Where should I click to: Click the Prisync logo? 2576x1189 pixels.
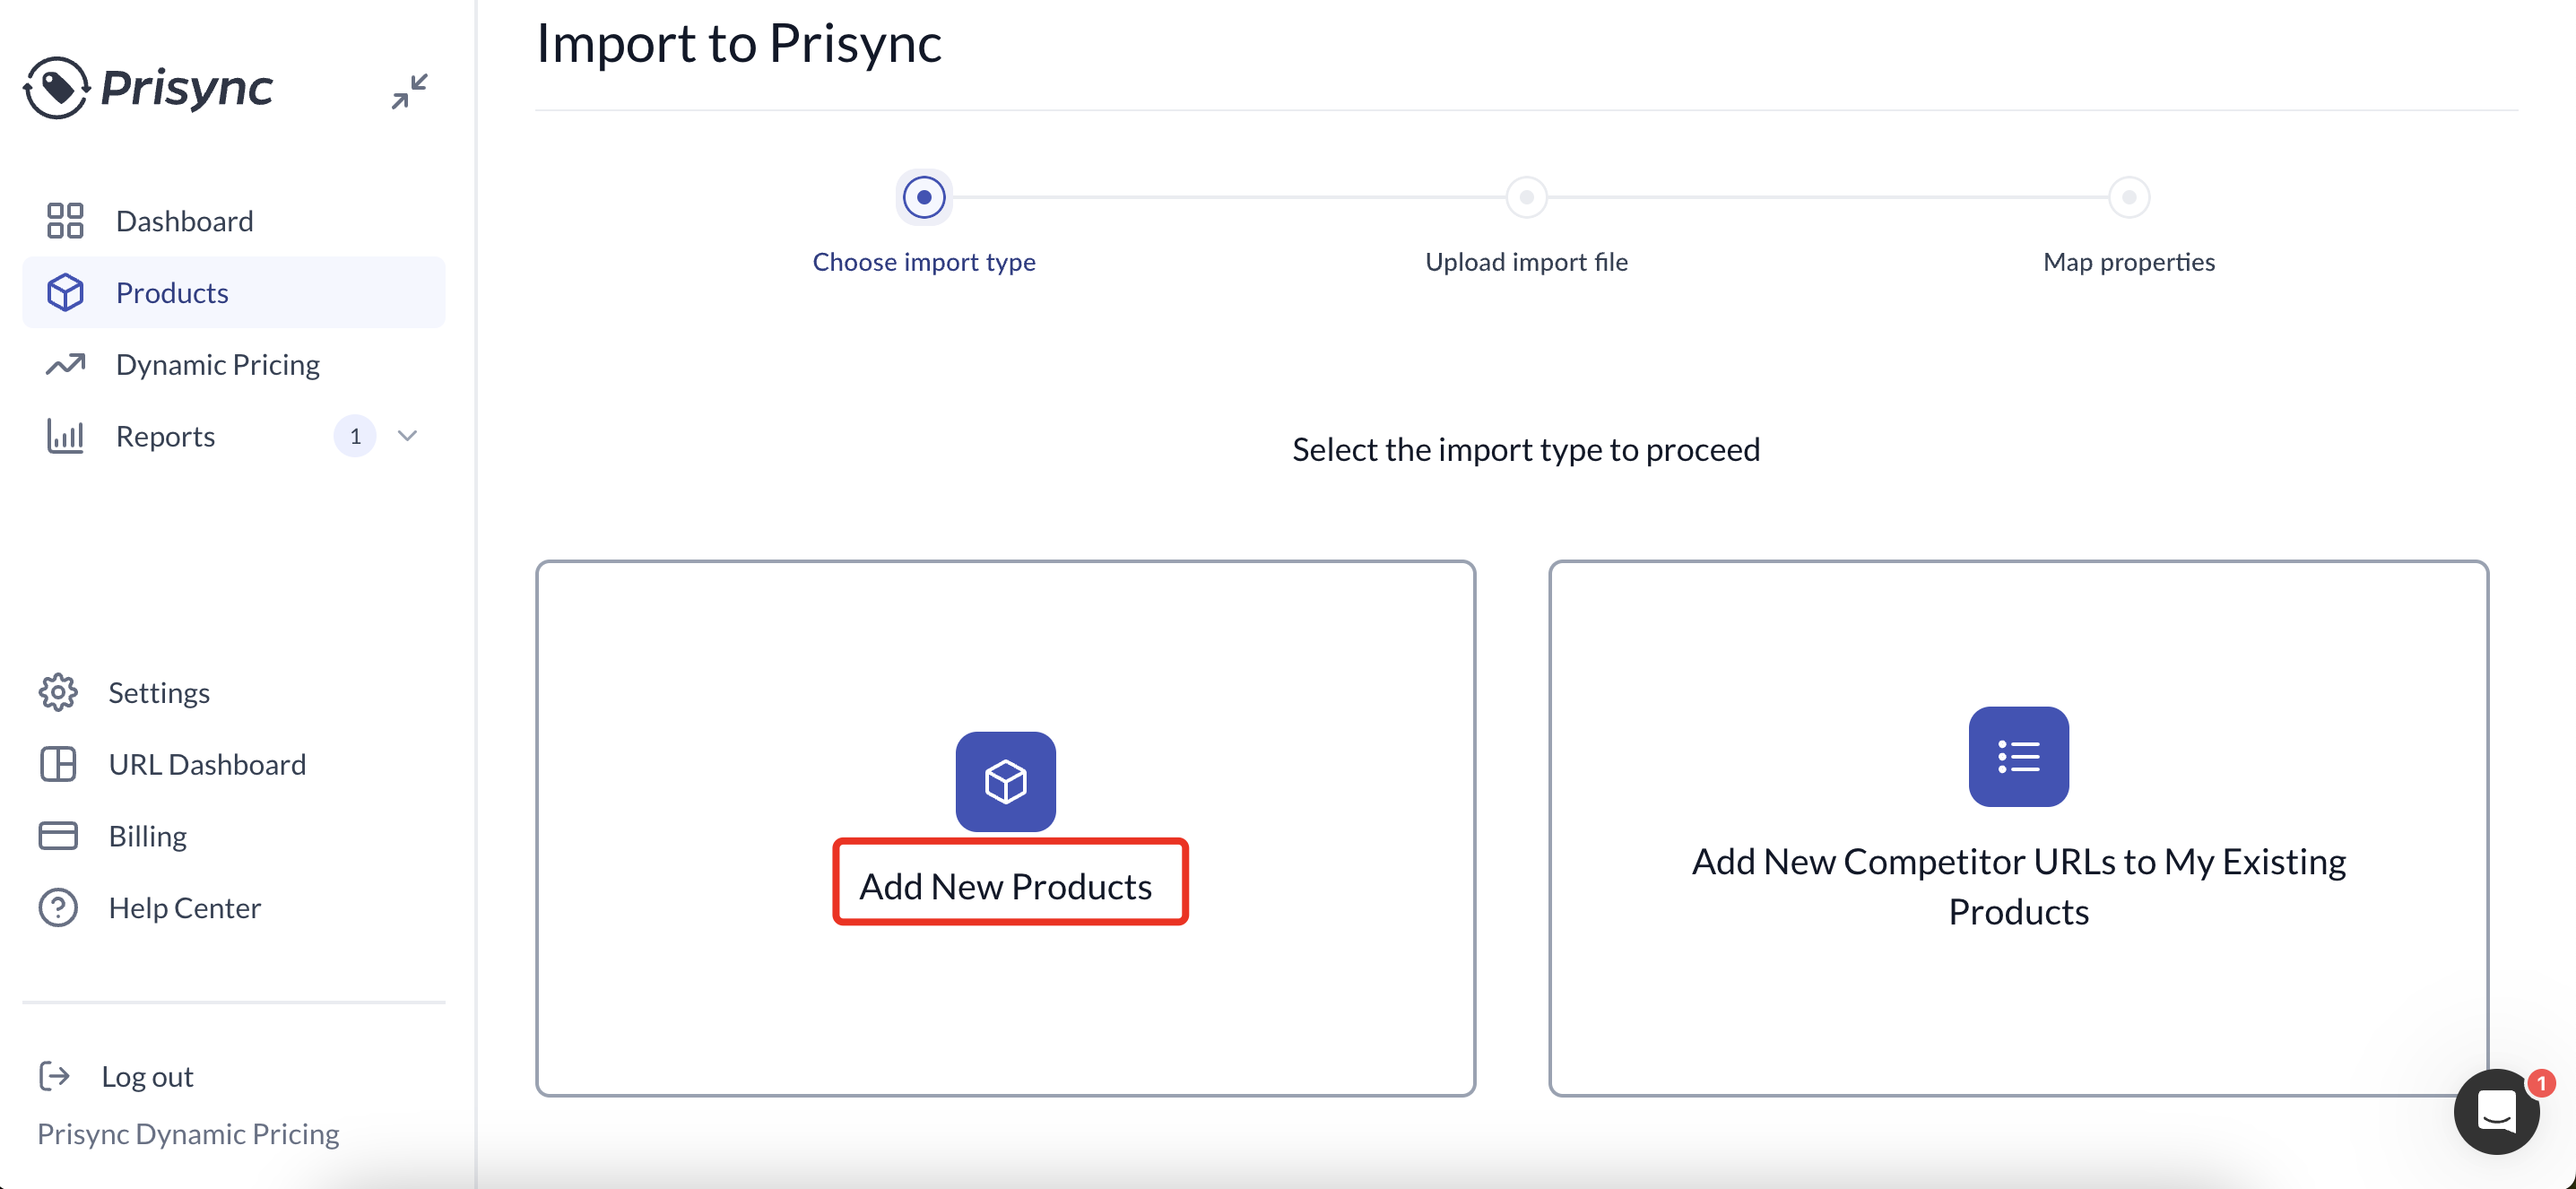coord(147,88)
